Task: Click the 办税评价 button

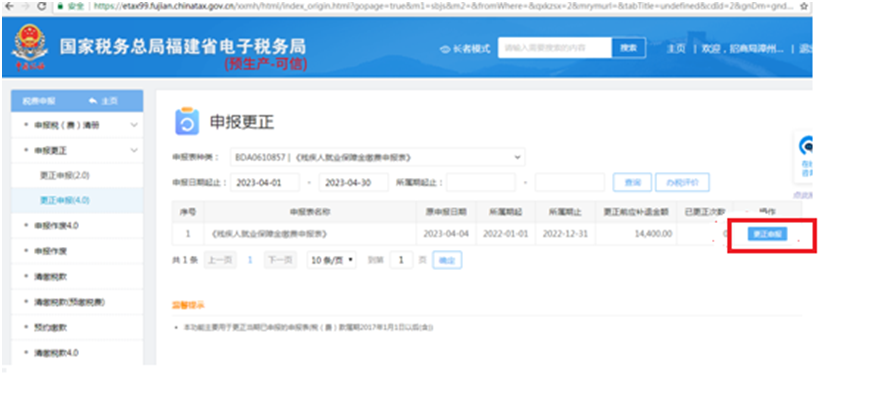Action: (682, 182)
